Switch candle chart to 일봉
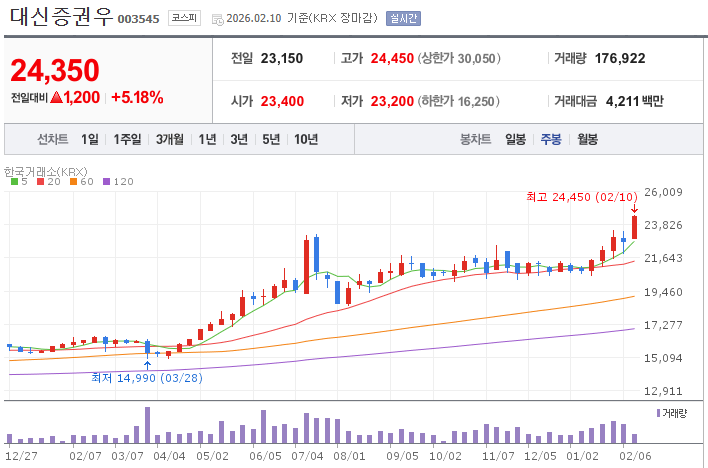Viewport: 708px width, 468px height. (x=515, y=139)
